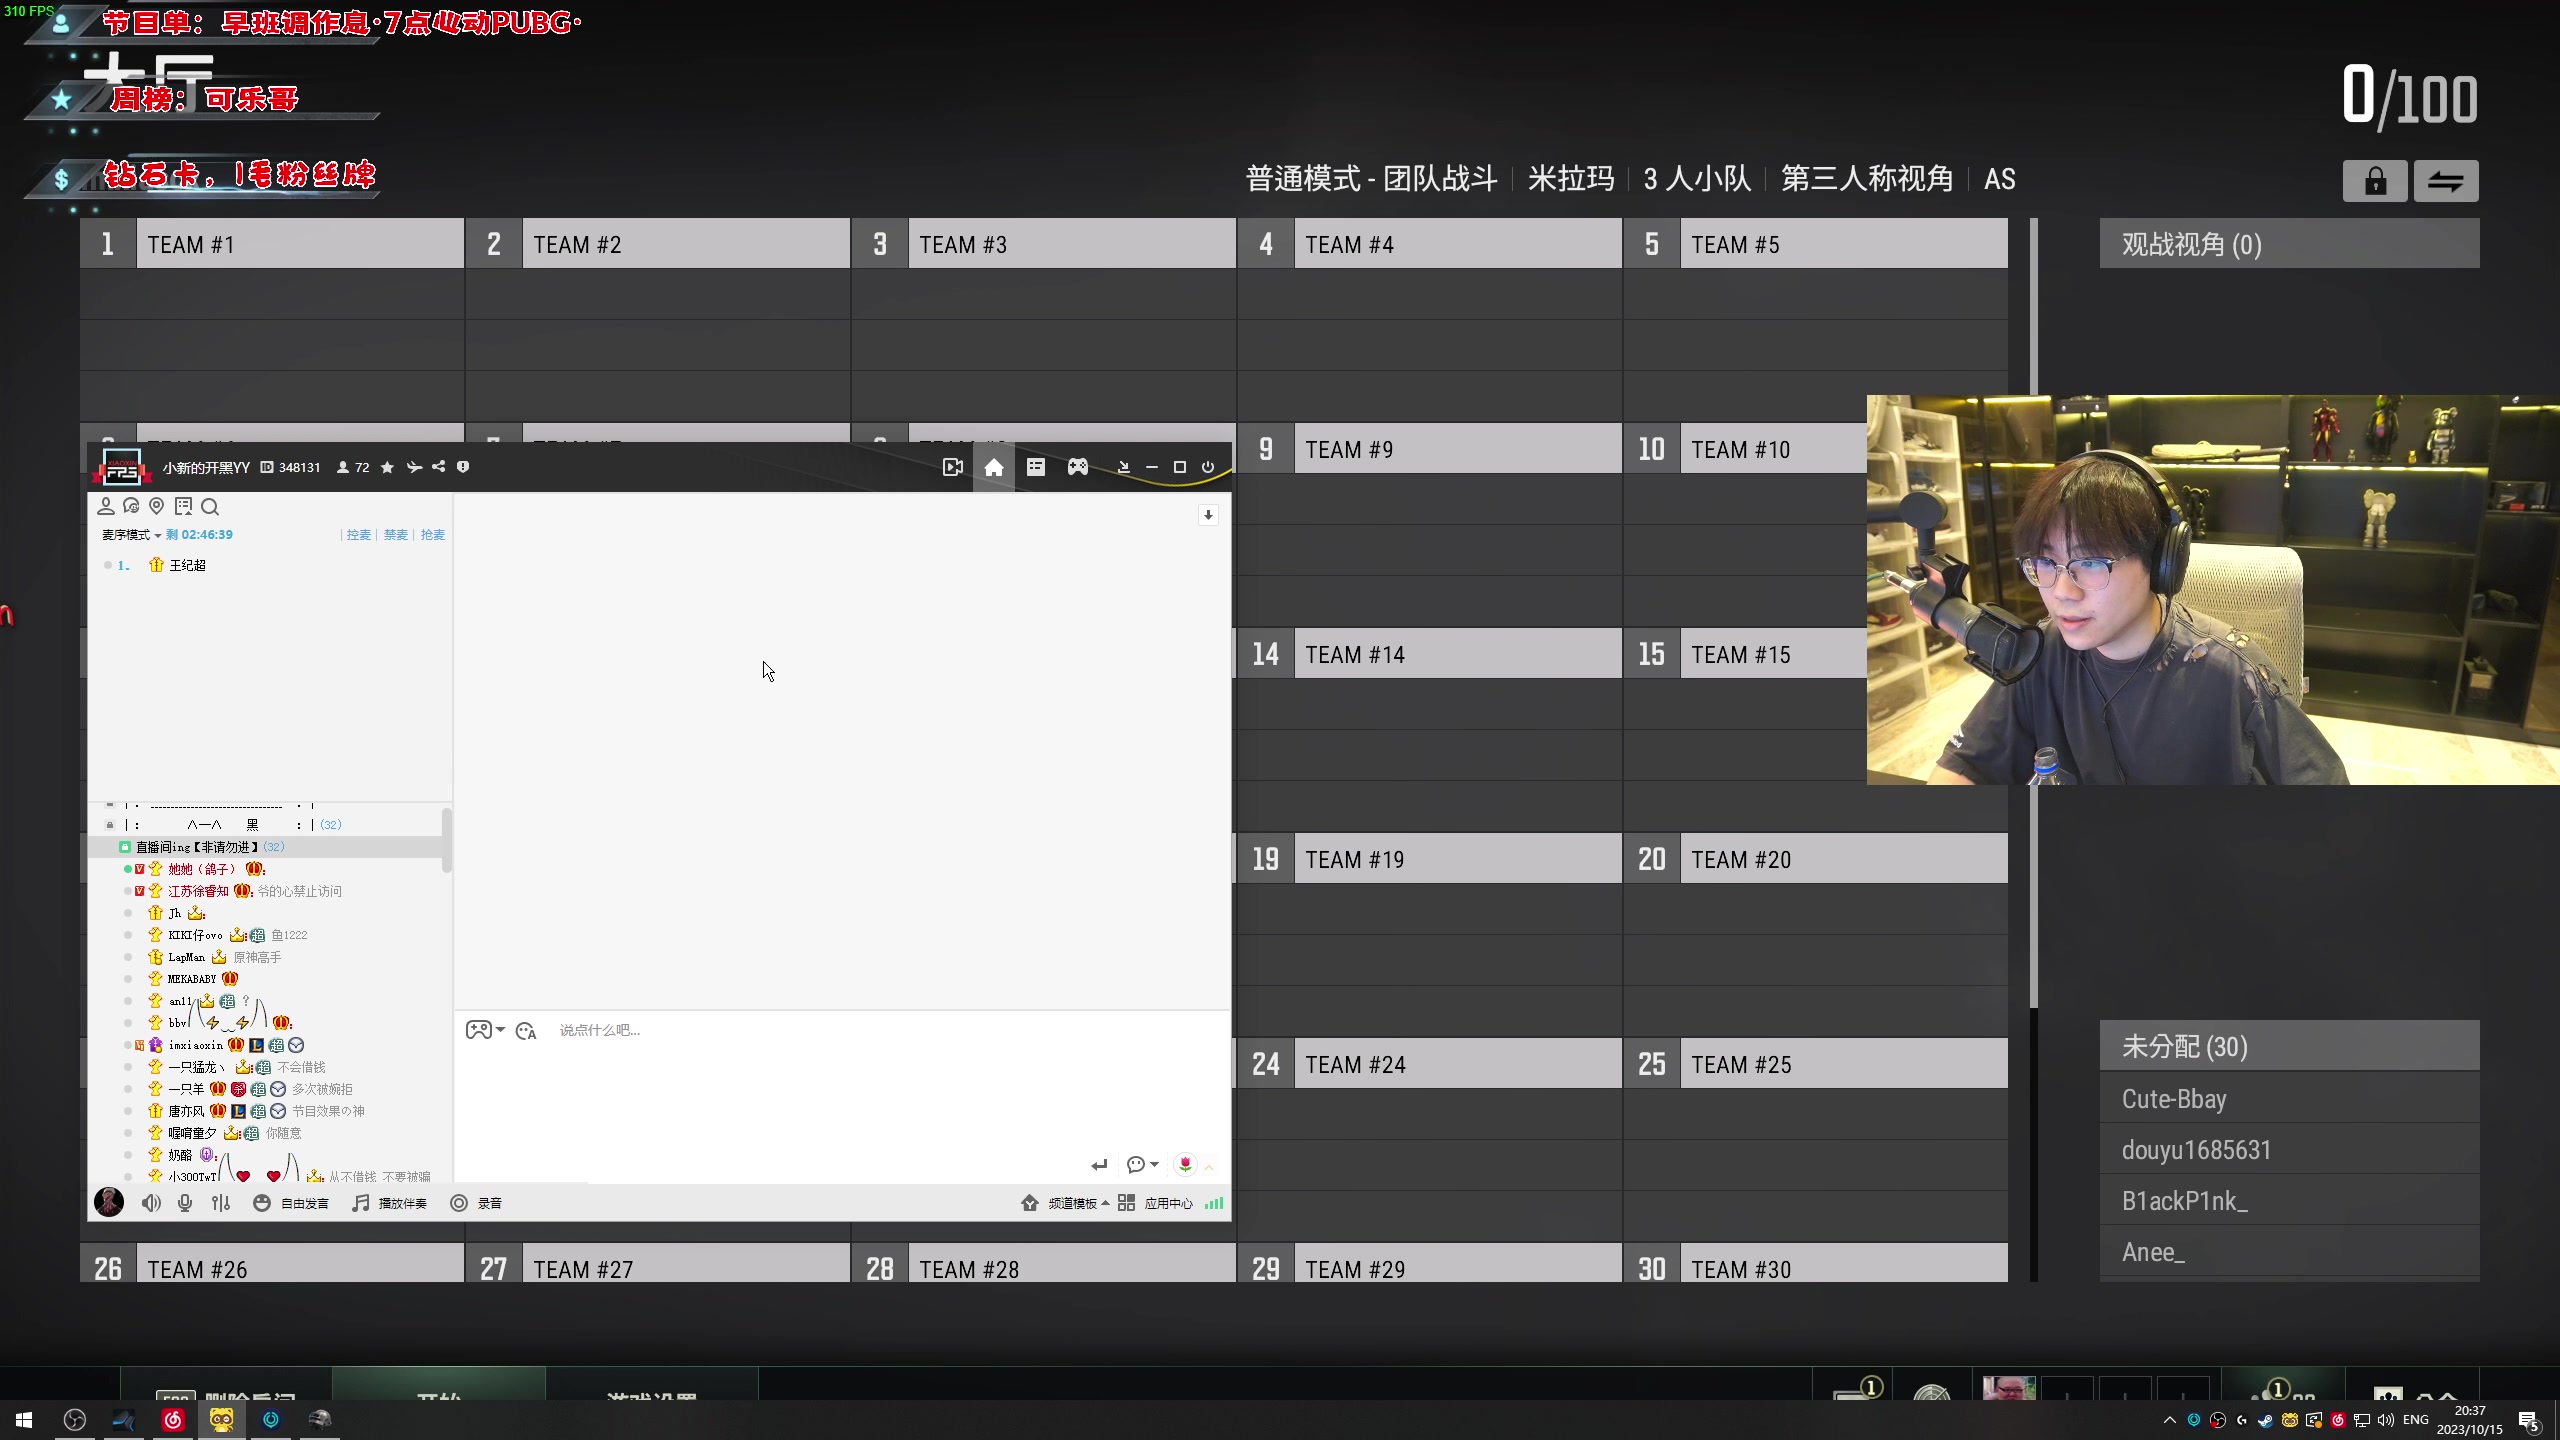Open the game center gamepad icon in YY

pyautogui.click(x=1078, y=468)
